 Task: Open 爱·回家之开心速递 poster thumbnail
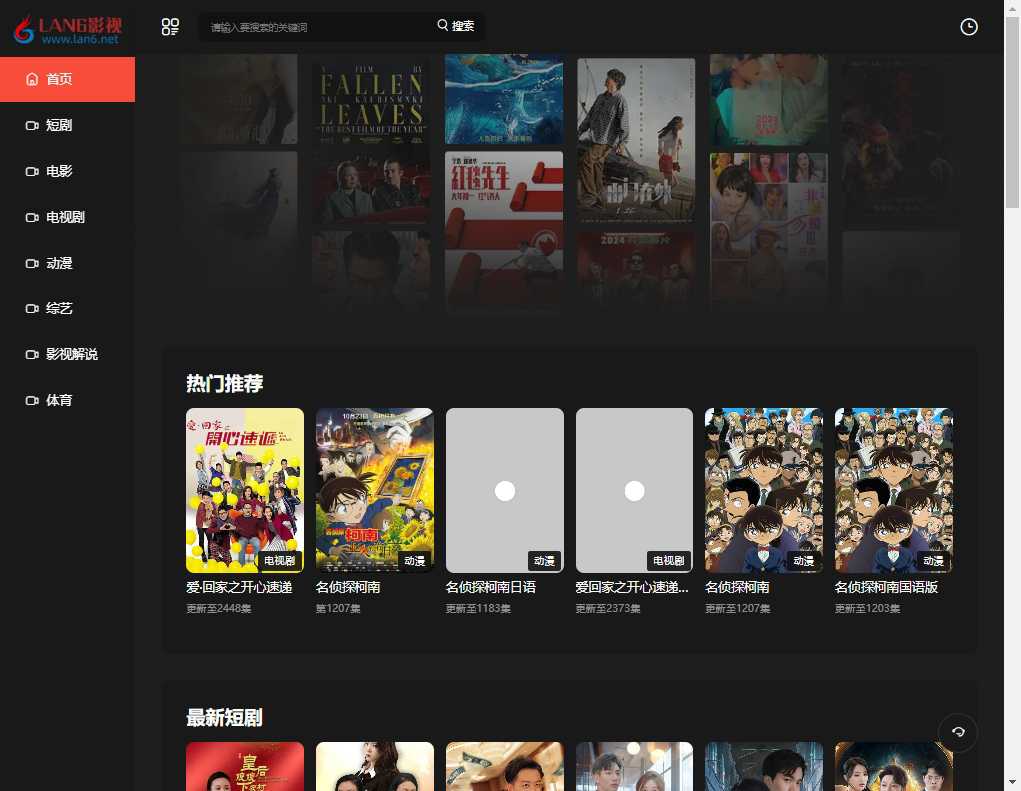[x=245, y=490]
